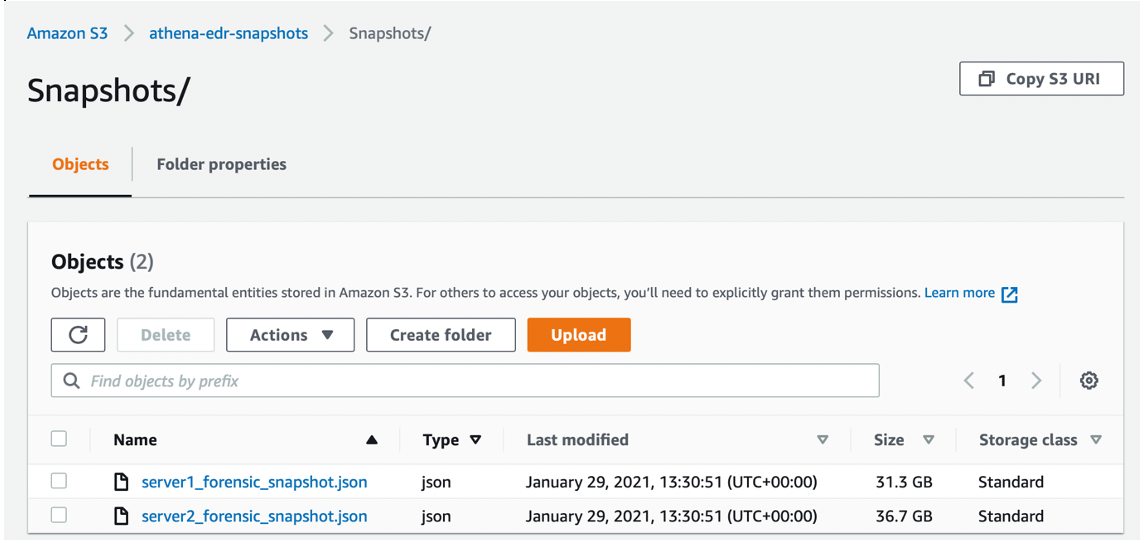
Task: Open athena-edr-snapshots breadcrumb link
Action: pos(228,33)
